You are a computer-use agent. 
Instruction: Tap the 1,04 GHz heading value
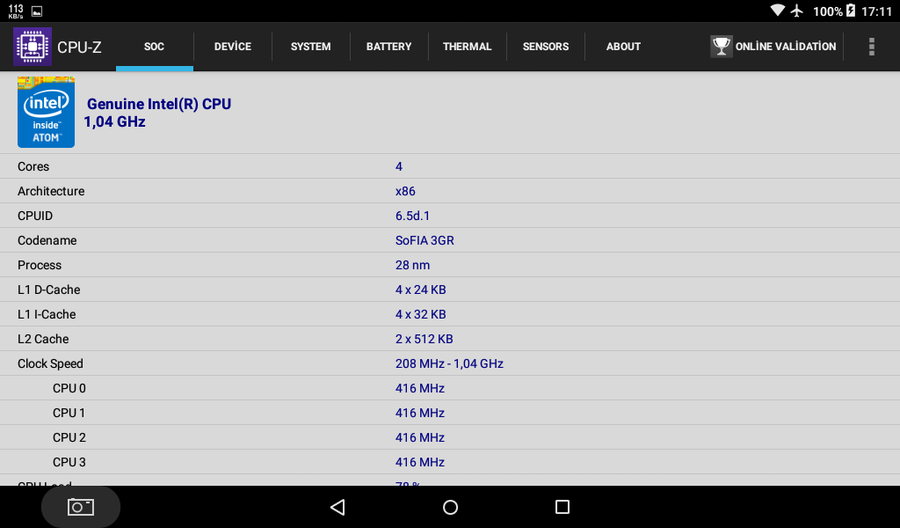click(x=115, y=122)
